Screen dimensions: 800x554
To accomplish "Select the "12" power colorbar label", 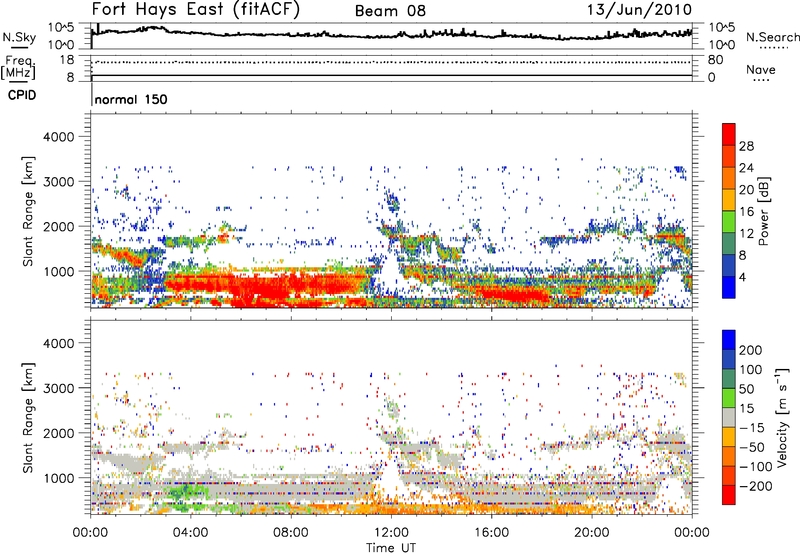I will [746, 234].
